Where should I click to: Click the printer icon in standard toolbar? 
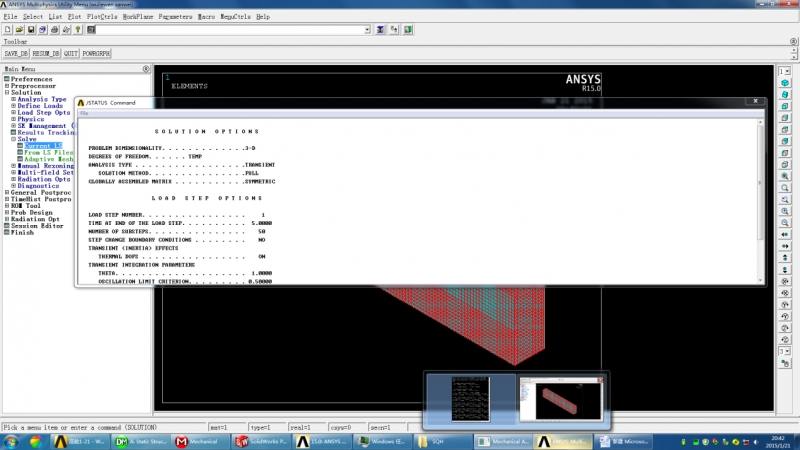point(55,30)
